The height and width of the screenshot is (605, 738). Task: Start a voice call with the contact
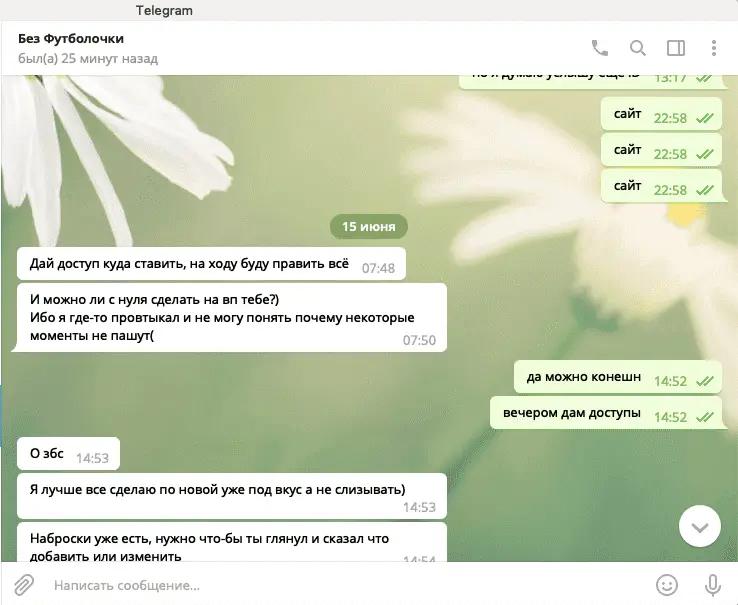coord(600,48)
